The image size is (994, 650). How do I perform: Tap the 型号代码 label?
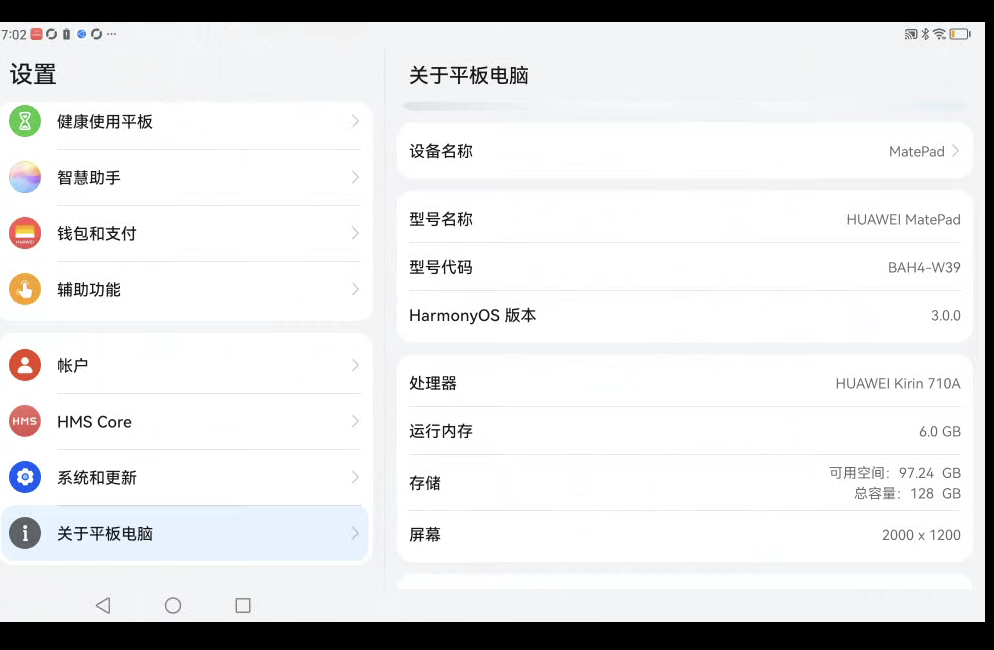pyautogui.click(x=441, y=267)
